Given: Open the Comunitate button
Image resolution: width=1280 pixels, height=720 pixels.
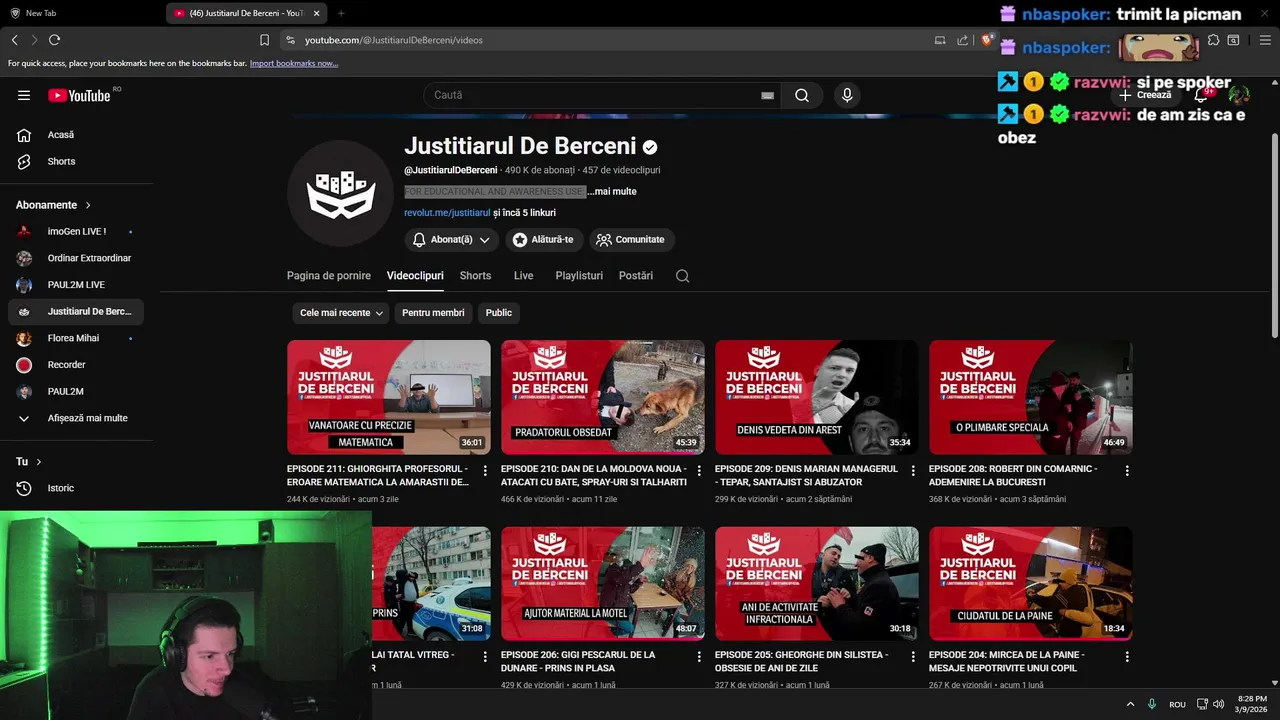Looking at the screenshot, I should (631, 240).
